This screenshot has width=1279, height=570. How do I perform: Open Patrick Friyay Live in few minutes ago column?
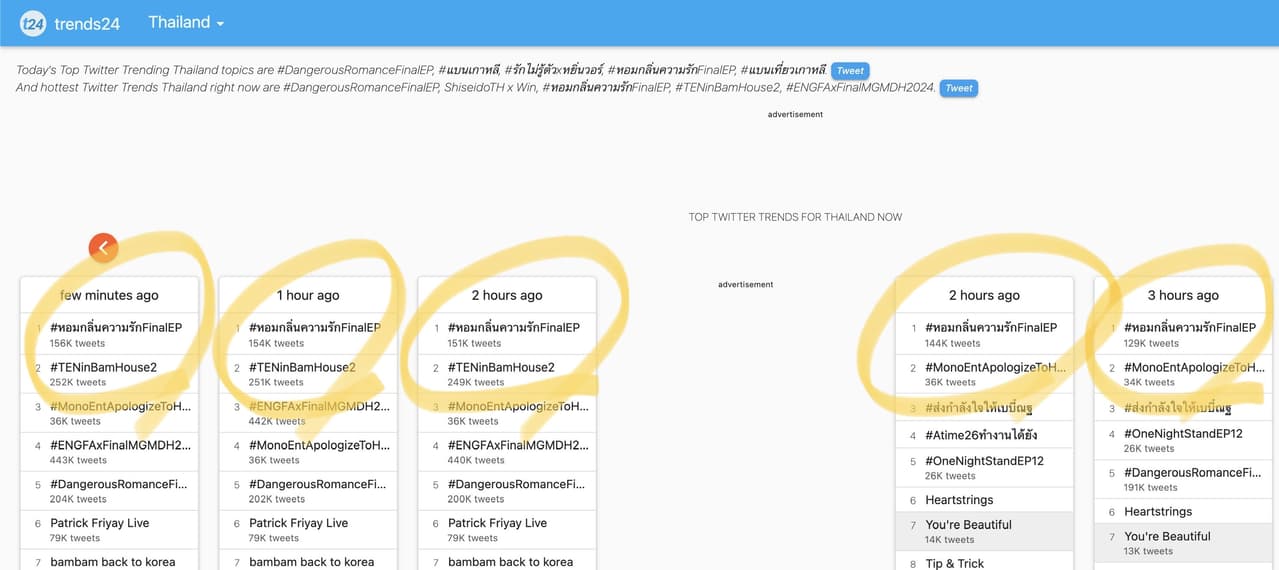point(99,523)
